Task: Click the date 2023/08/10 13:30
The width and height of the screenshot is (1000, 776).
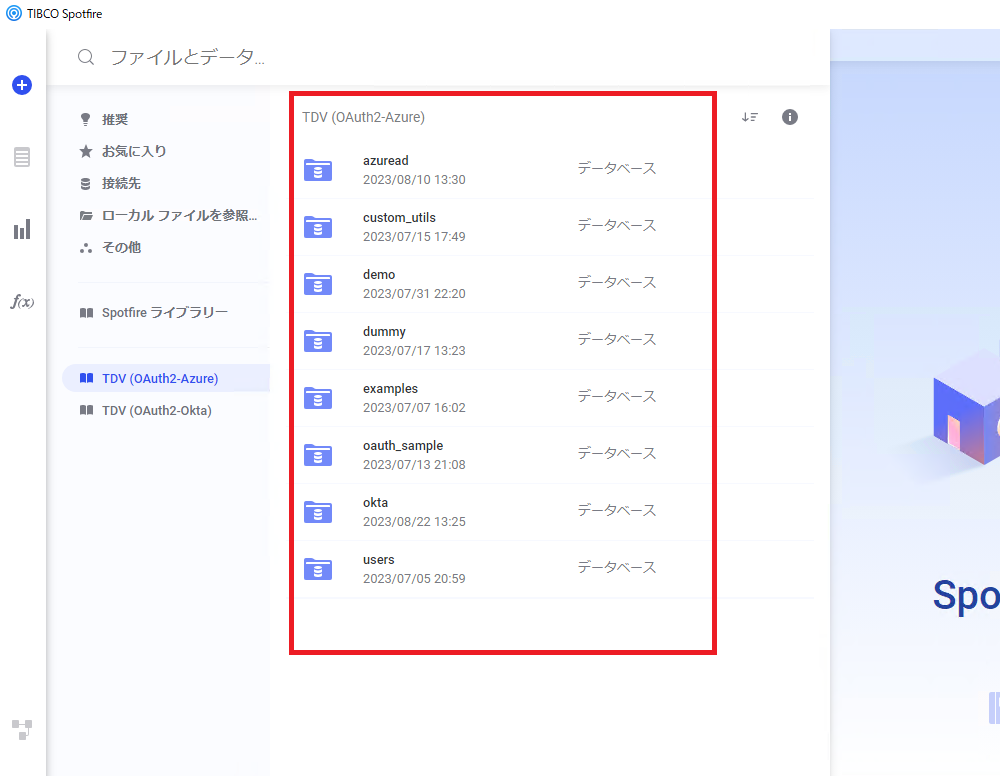Action: tap(415, 180)
